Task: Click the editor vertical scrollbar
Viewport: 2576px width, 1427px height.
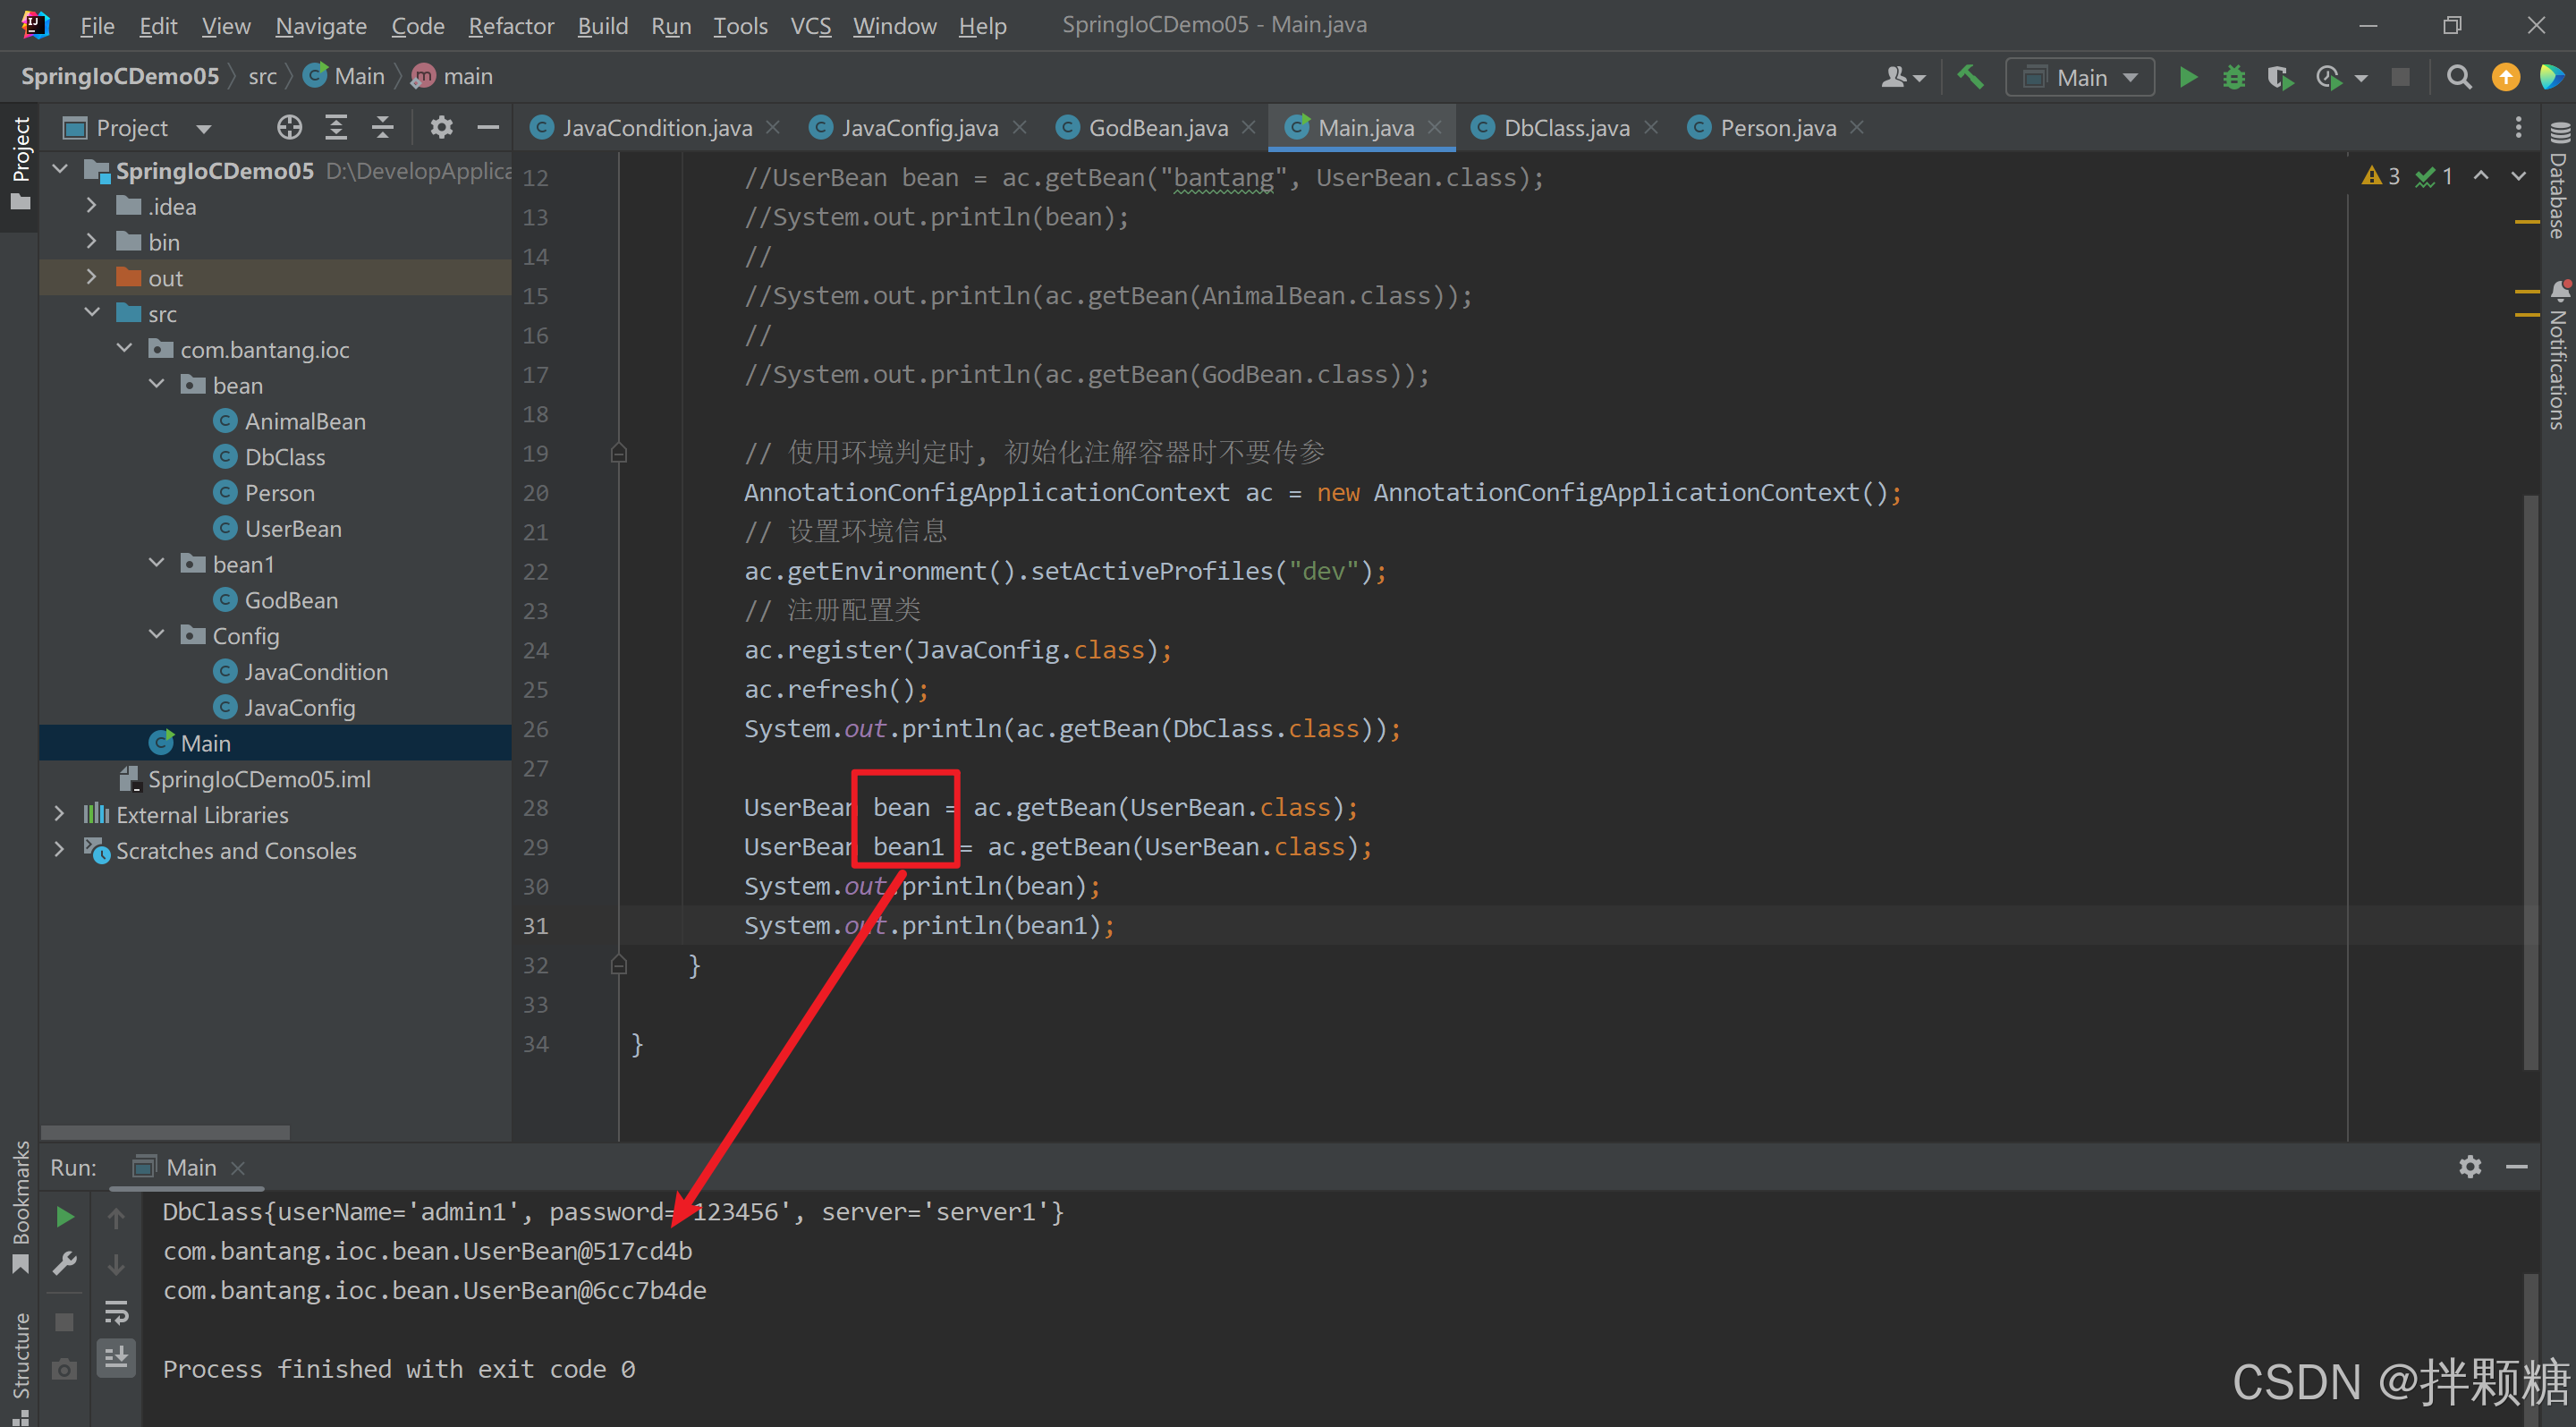Action: [2530, 780]
